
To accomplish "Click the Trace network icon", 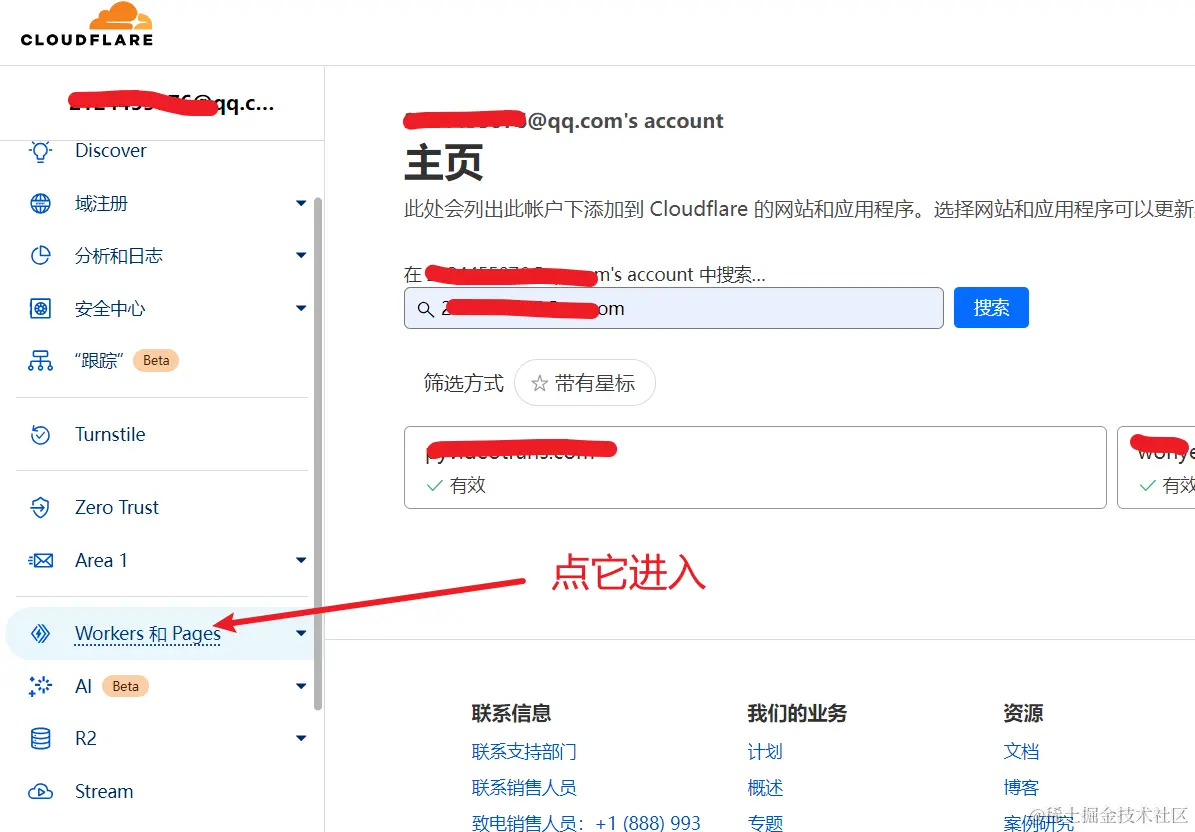I will click(40, 360).
